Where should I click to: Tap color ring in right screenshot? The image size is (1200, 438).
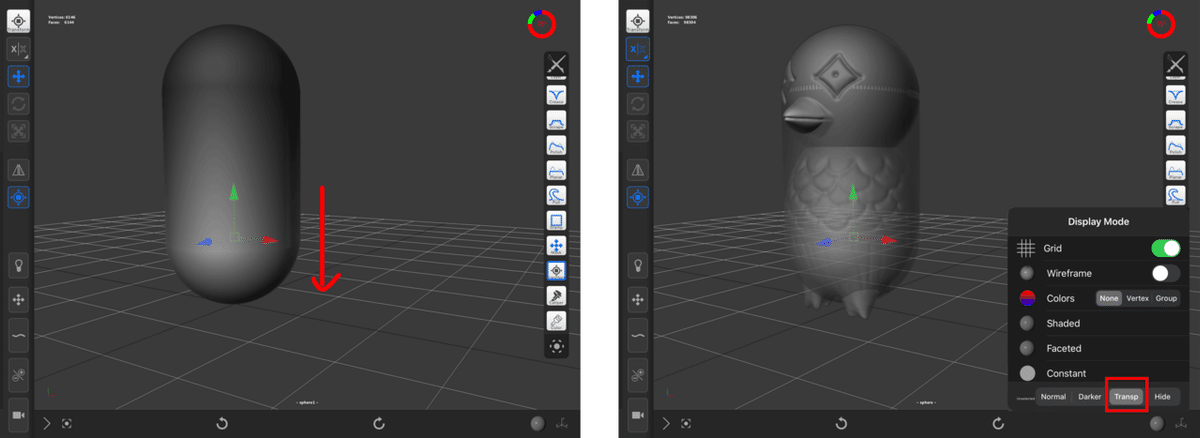[x=1161, y=23]
